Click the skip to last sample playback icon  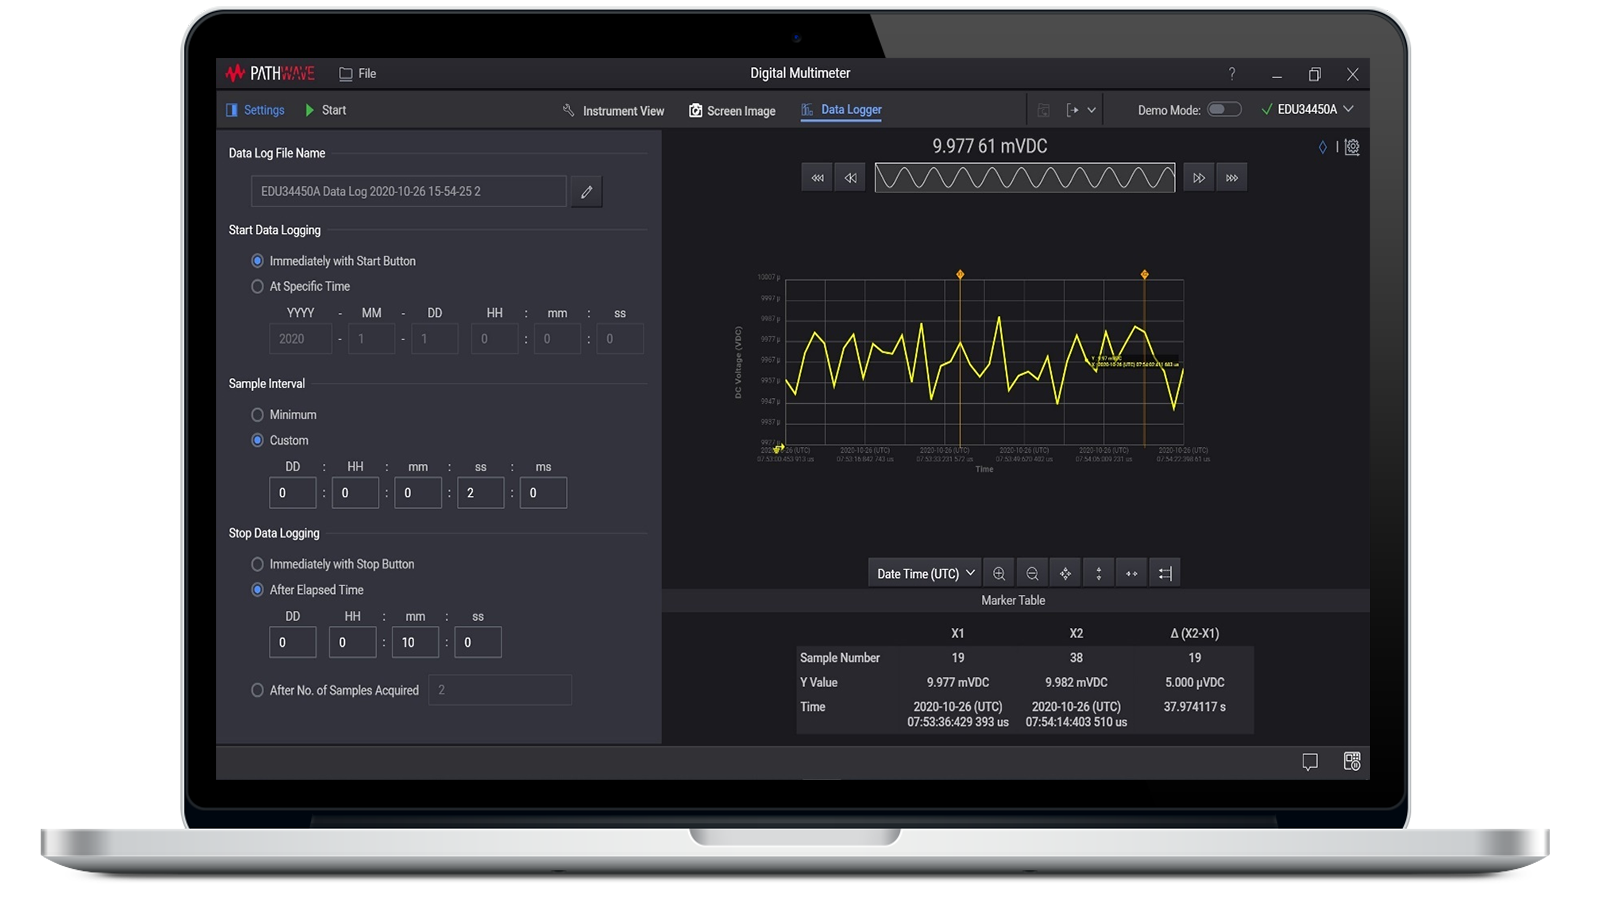[x=1232, y=177]
